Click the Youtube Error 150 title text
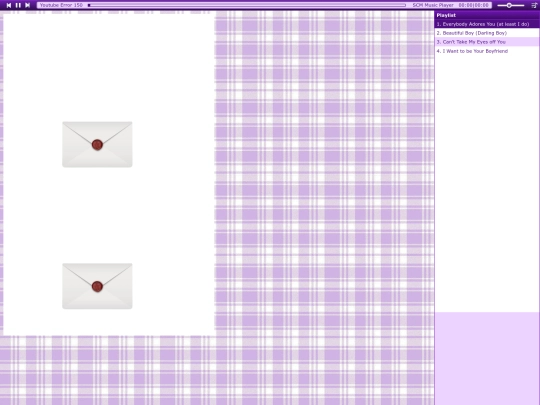This screenshot has width=540, height=405. point(61,5)
